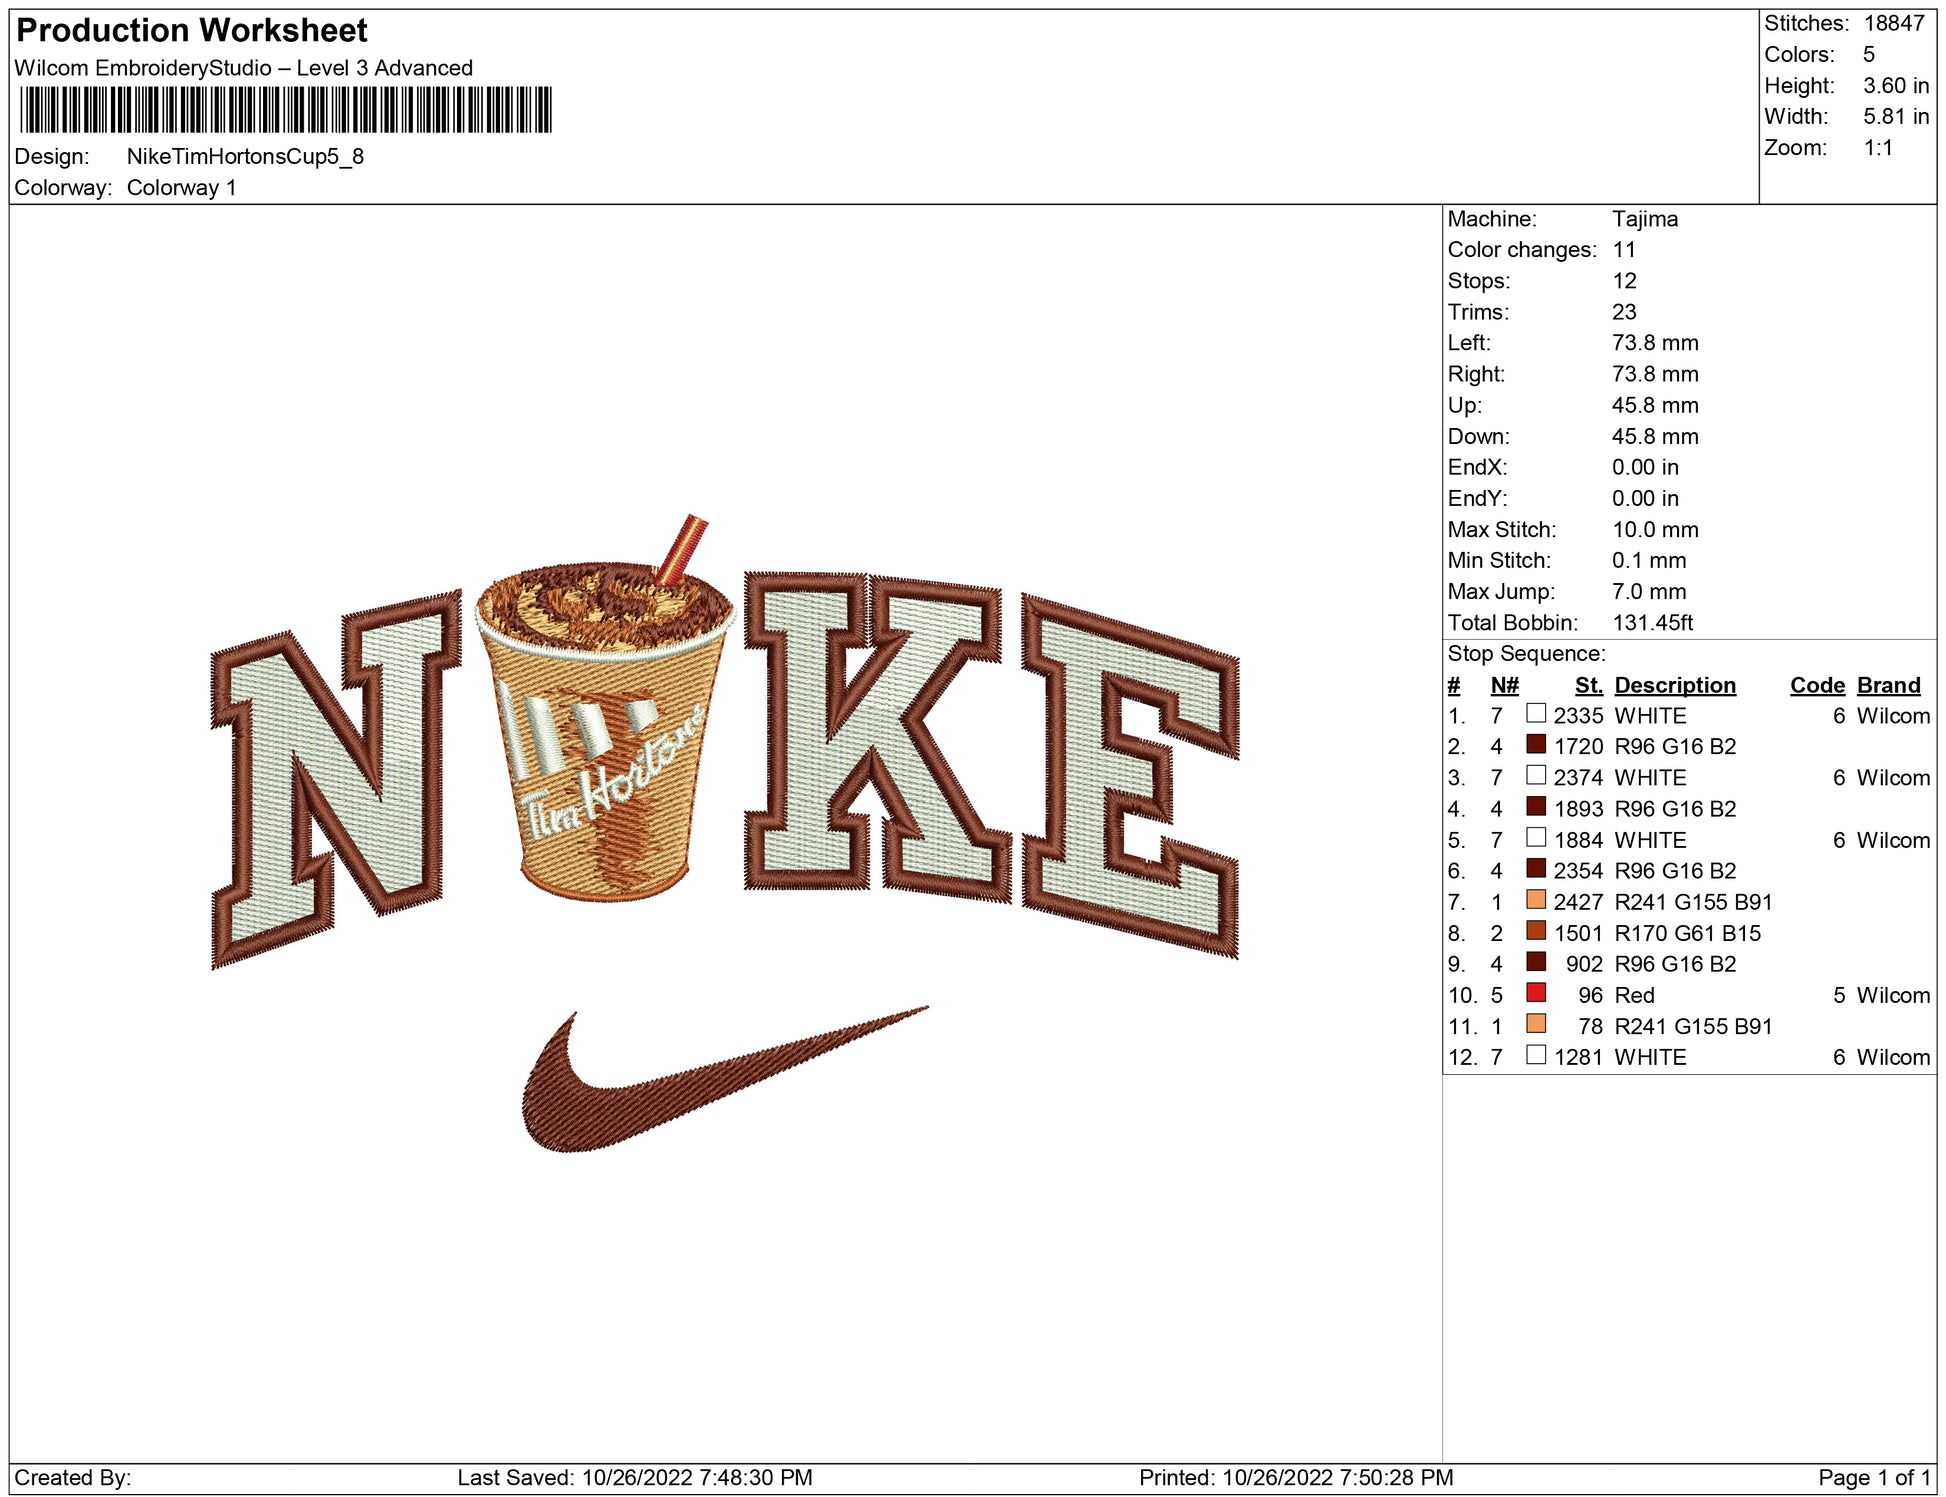Image resolution: width=1946 pixels, height=1497 pixels.
Task: Click the Description column header
Action: pos(1674,685)
